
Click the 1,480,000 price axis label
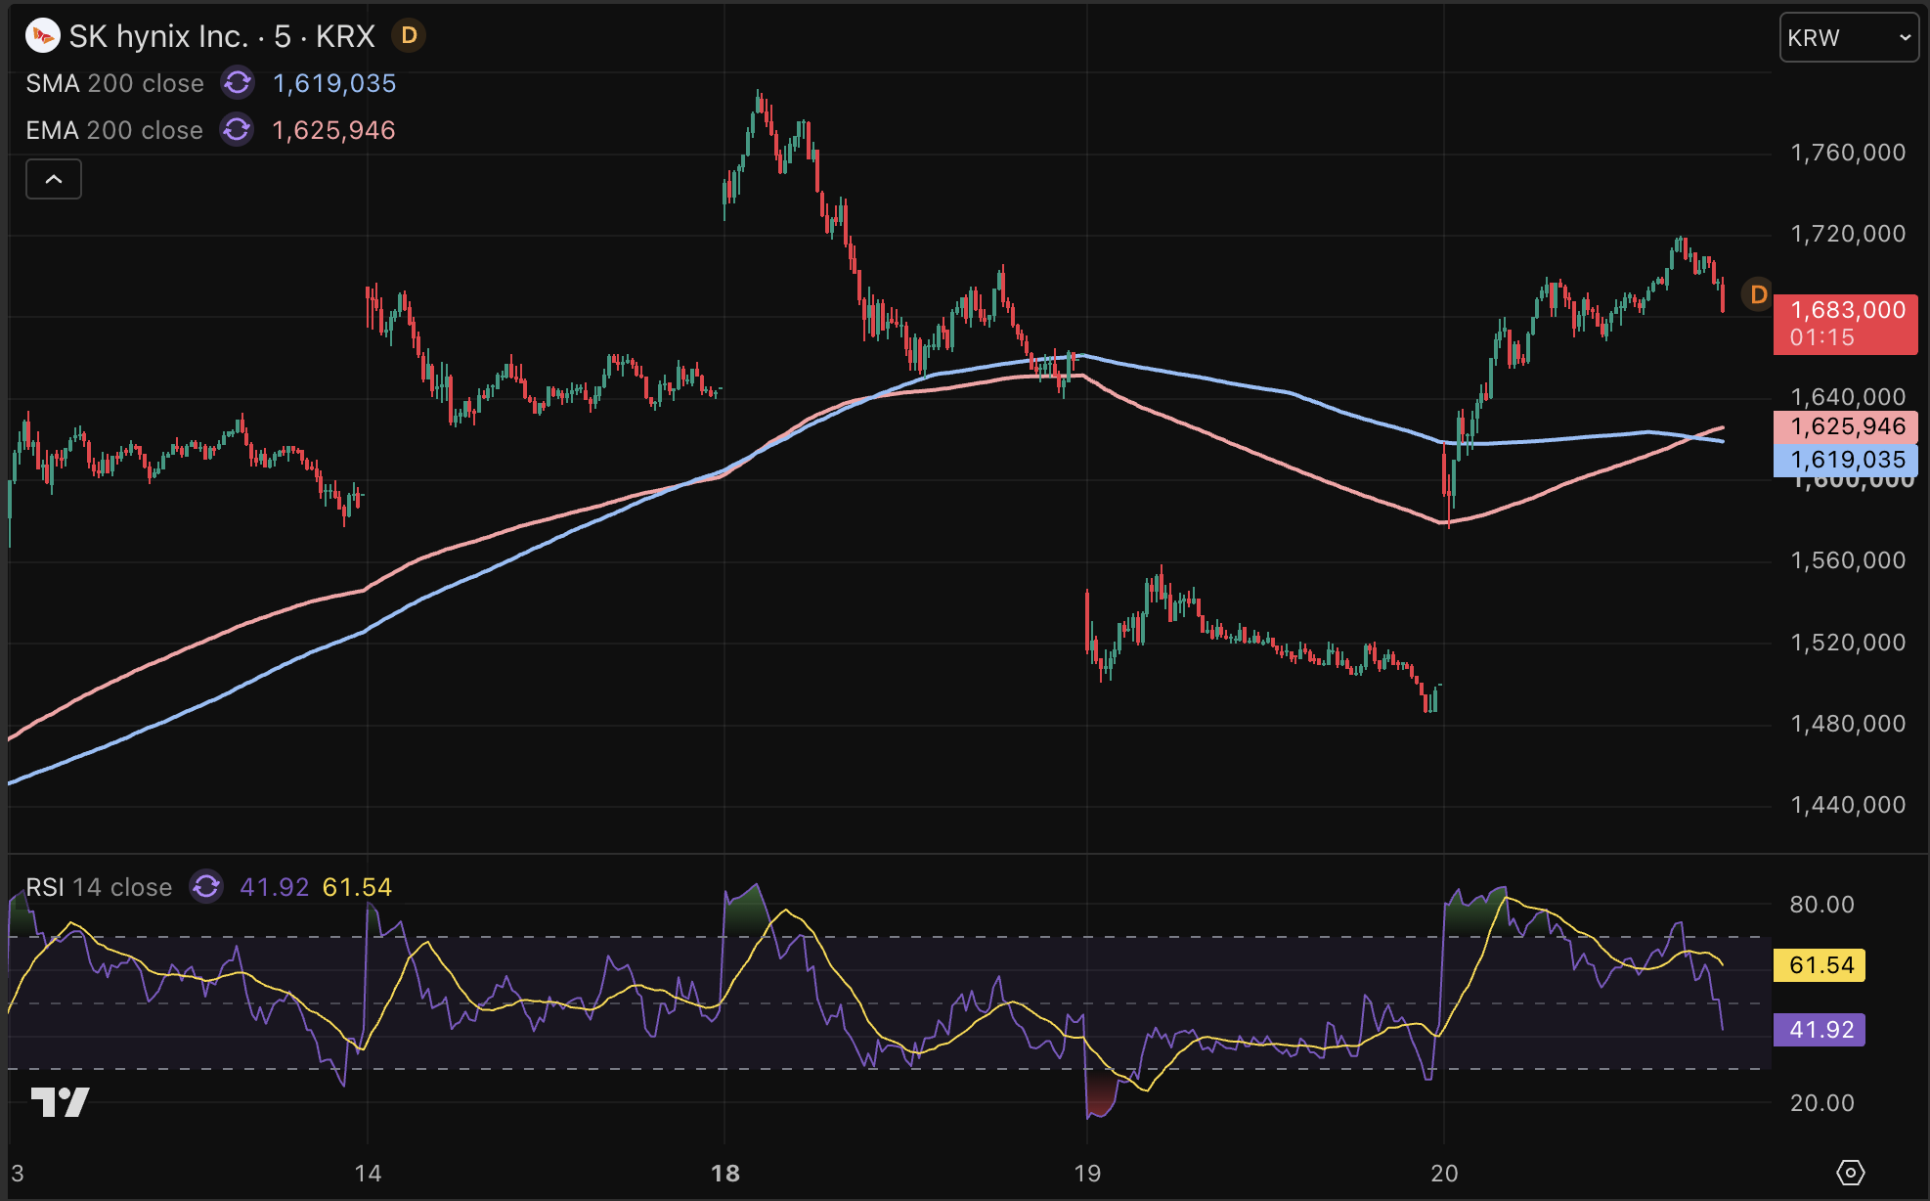tap(1848, 723)
